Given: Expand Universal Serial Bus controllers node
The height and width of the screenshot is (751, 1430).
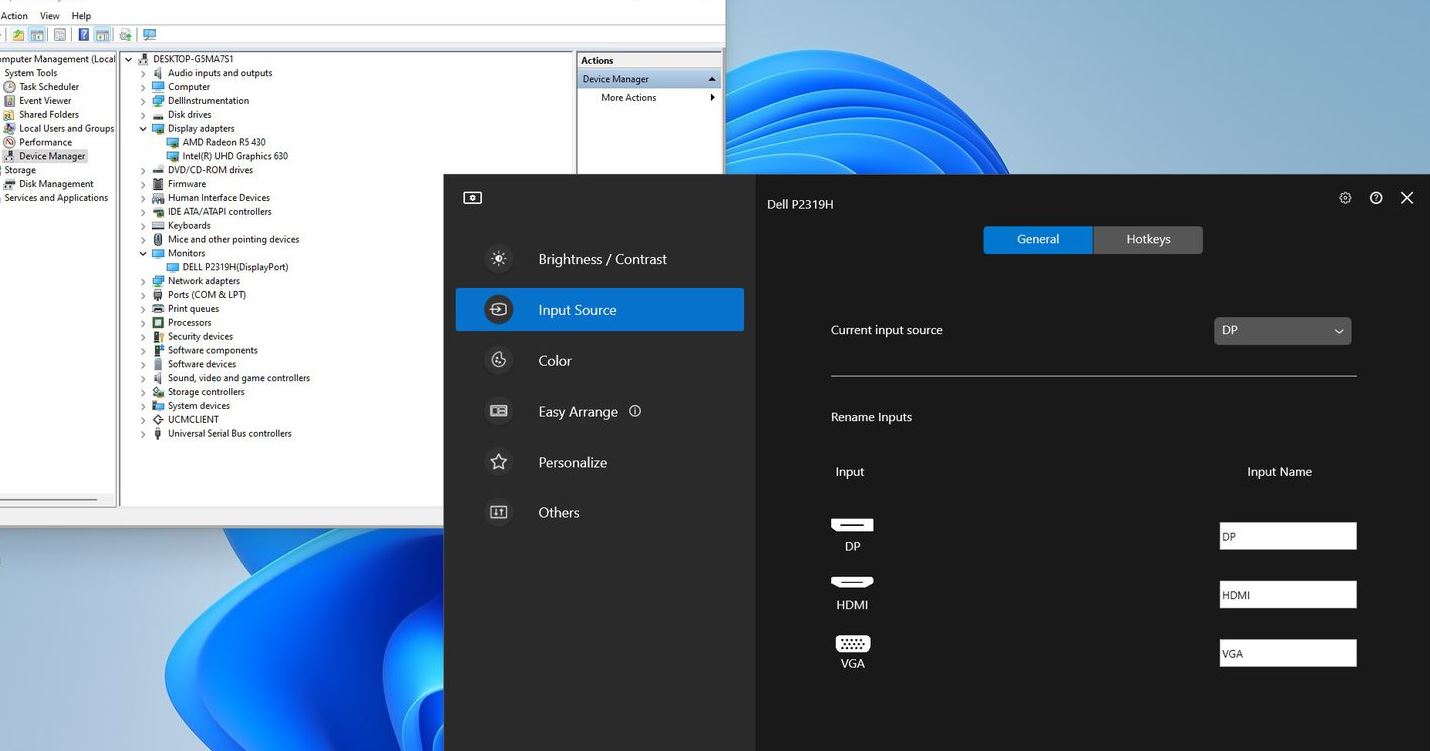Looking at the screenshot, I should tap(143, 434).
